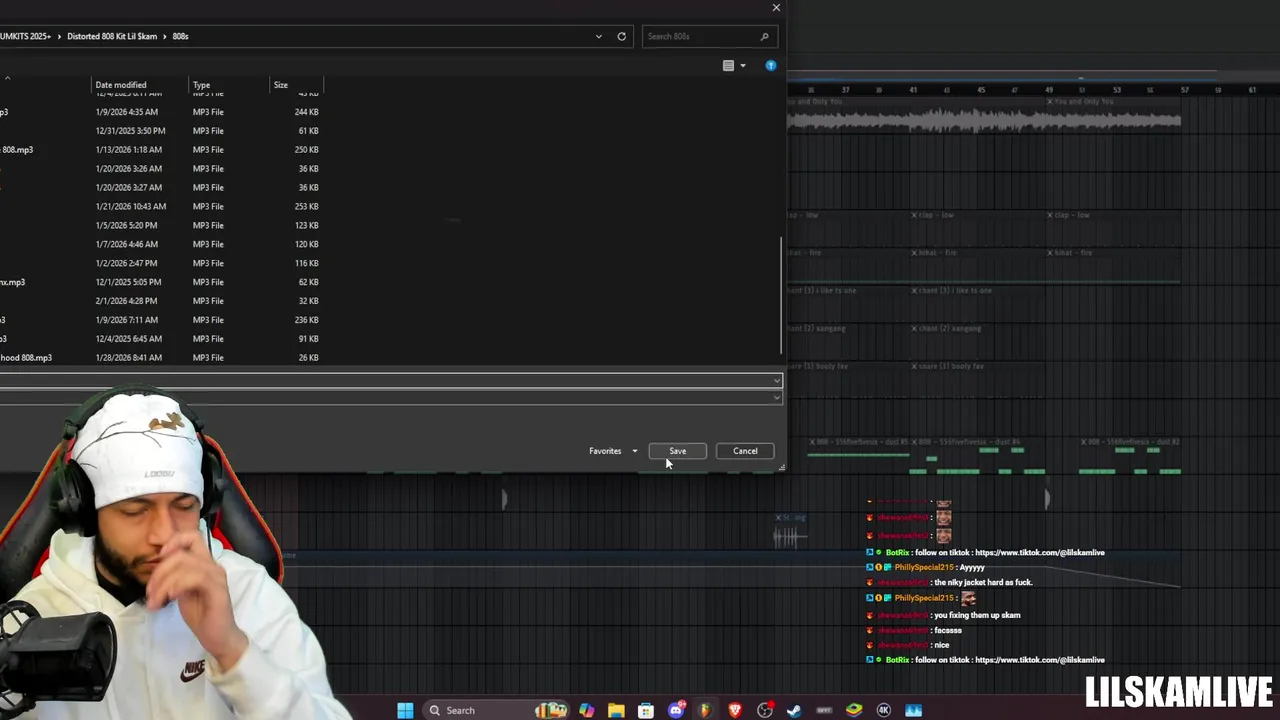
Task: Select file dated 1/20/2026 3:27 AM
Action: [160, 188]
